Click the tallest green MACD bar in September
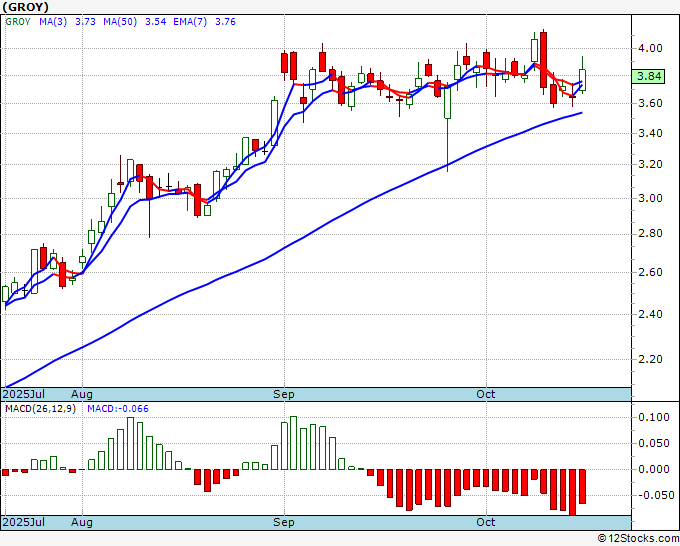The image size is (680, 546). click(x=294, y=443)
